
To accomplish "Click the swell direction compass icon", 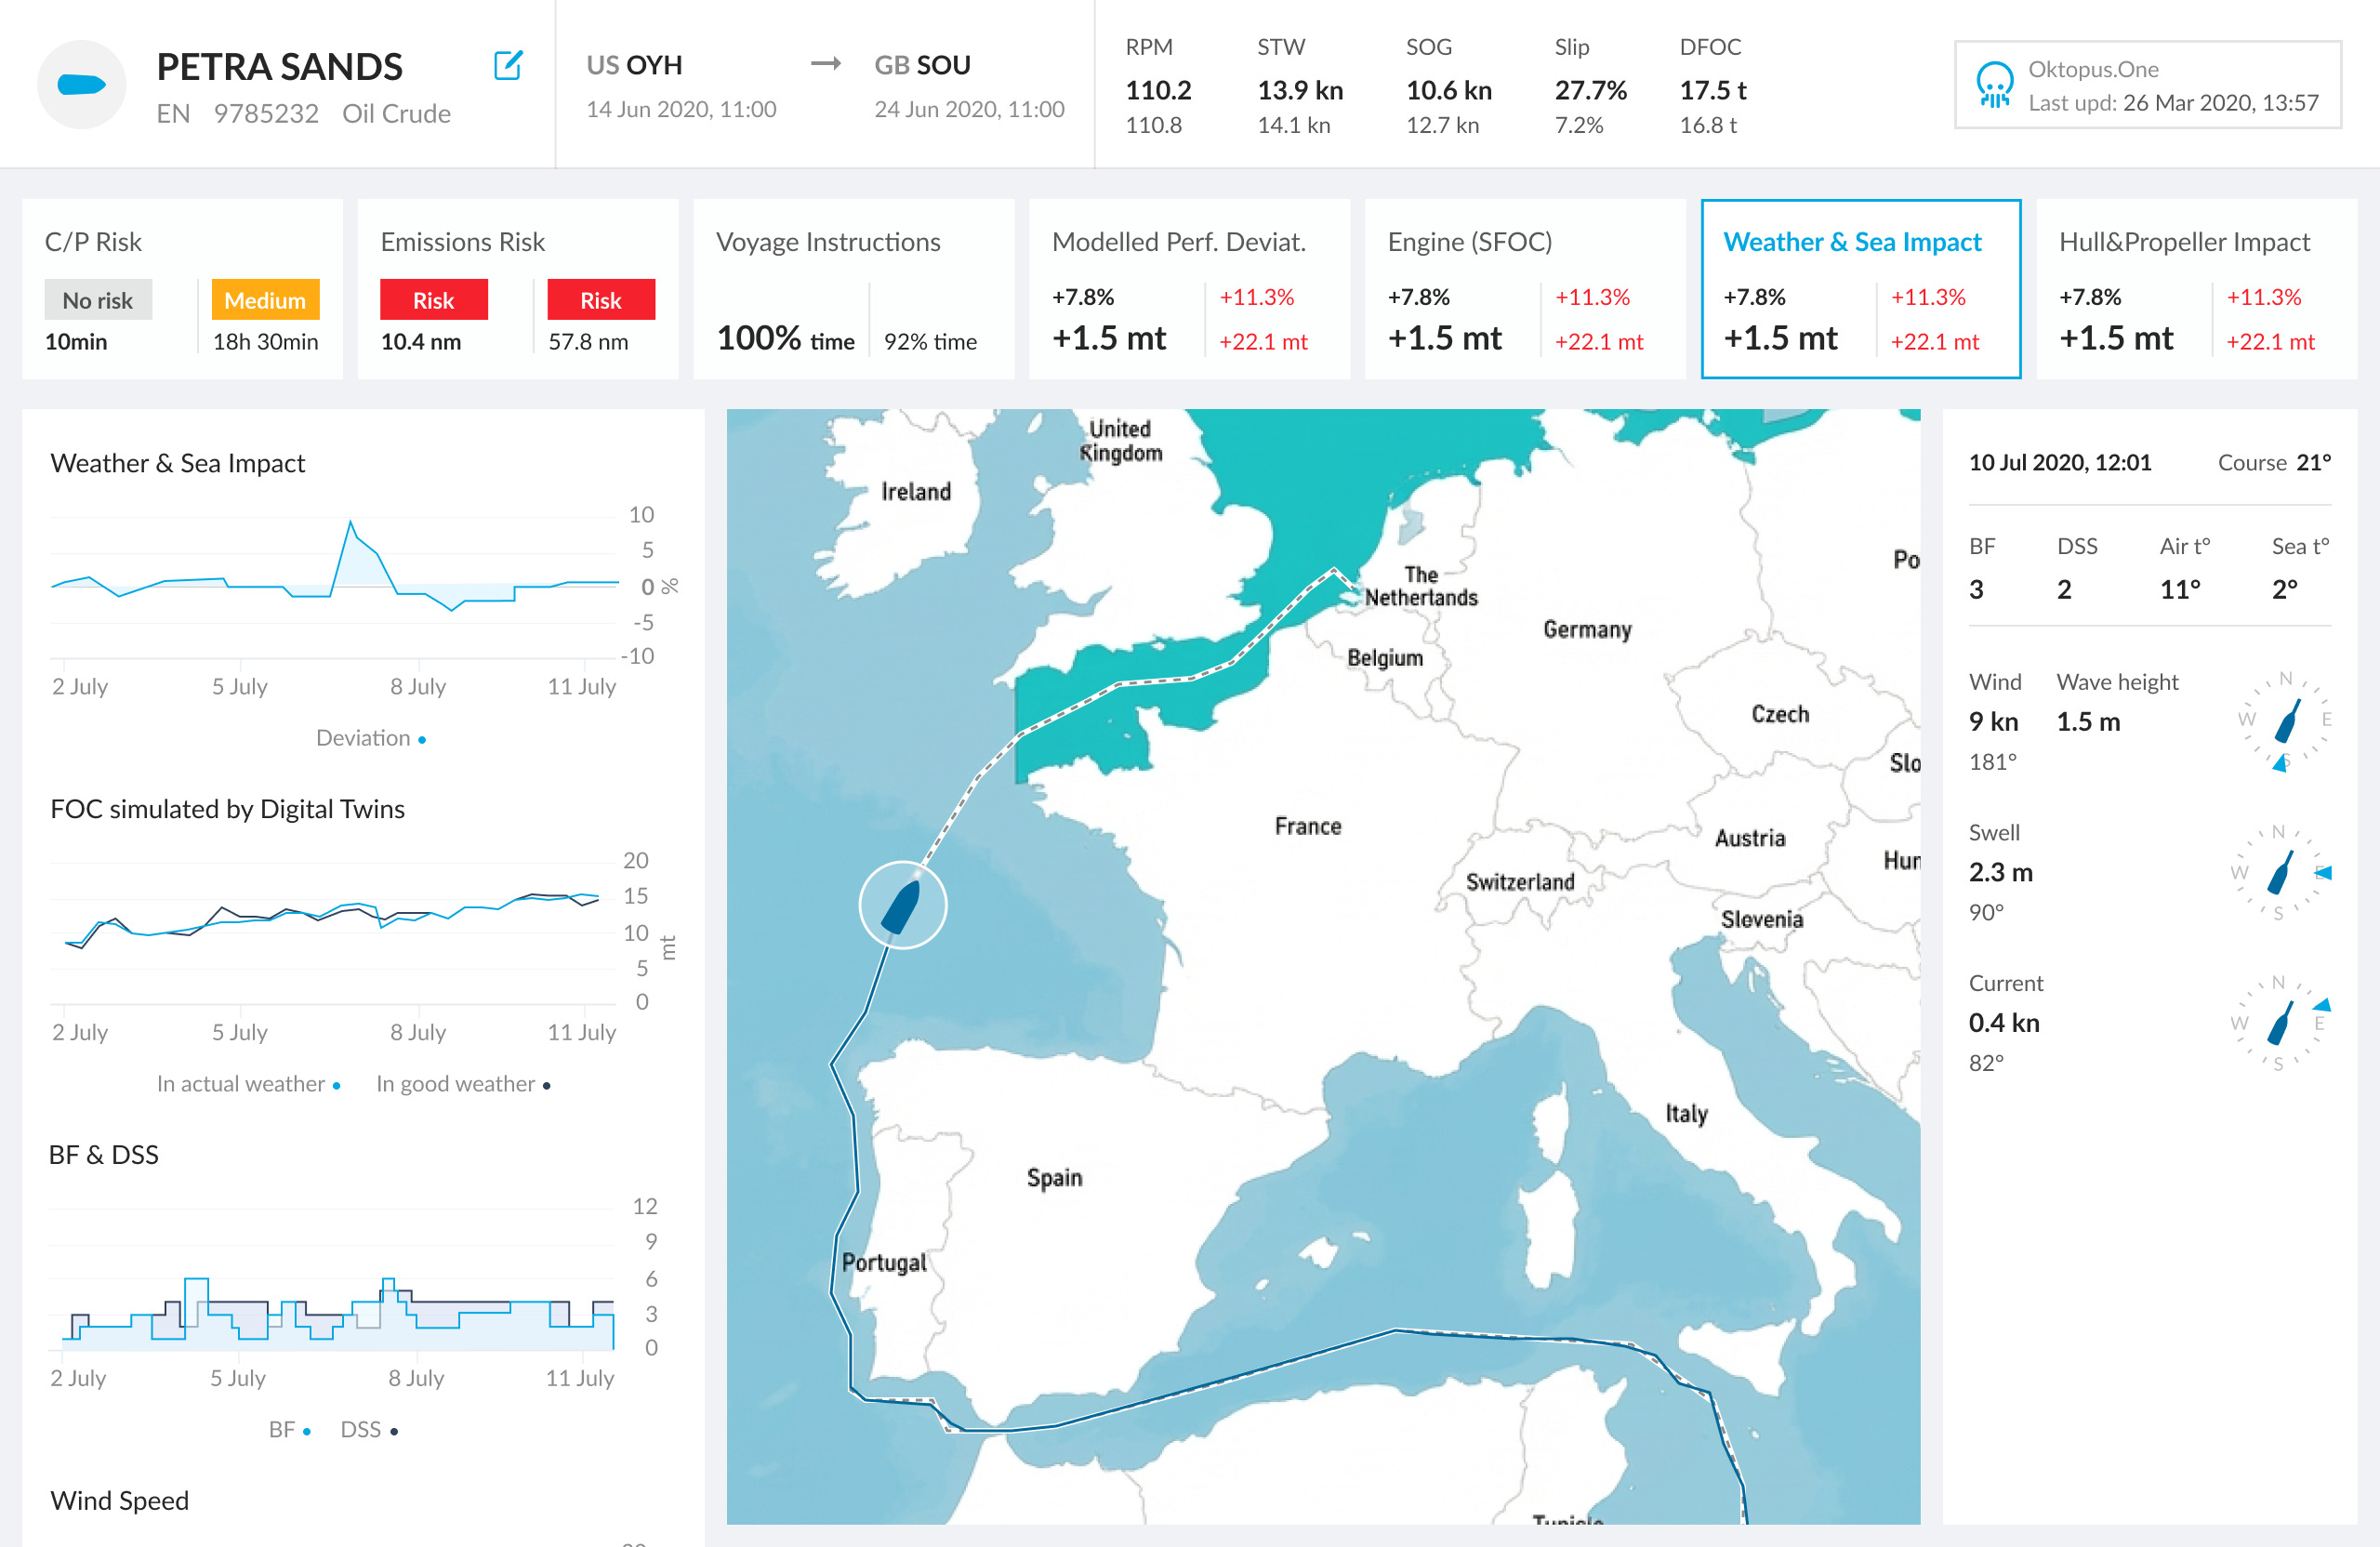I will pos(2280,872).
